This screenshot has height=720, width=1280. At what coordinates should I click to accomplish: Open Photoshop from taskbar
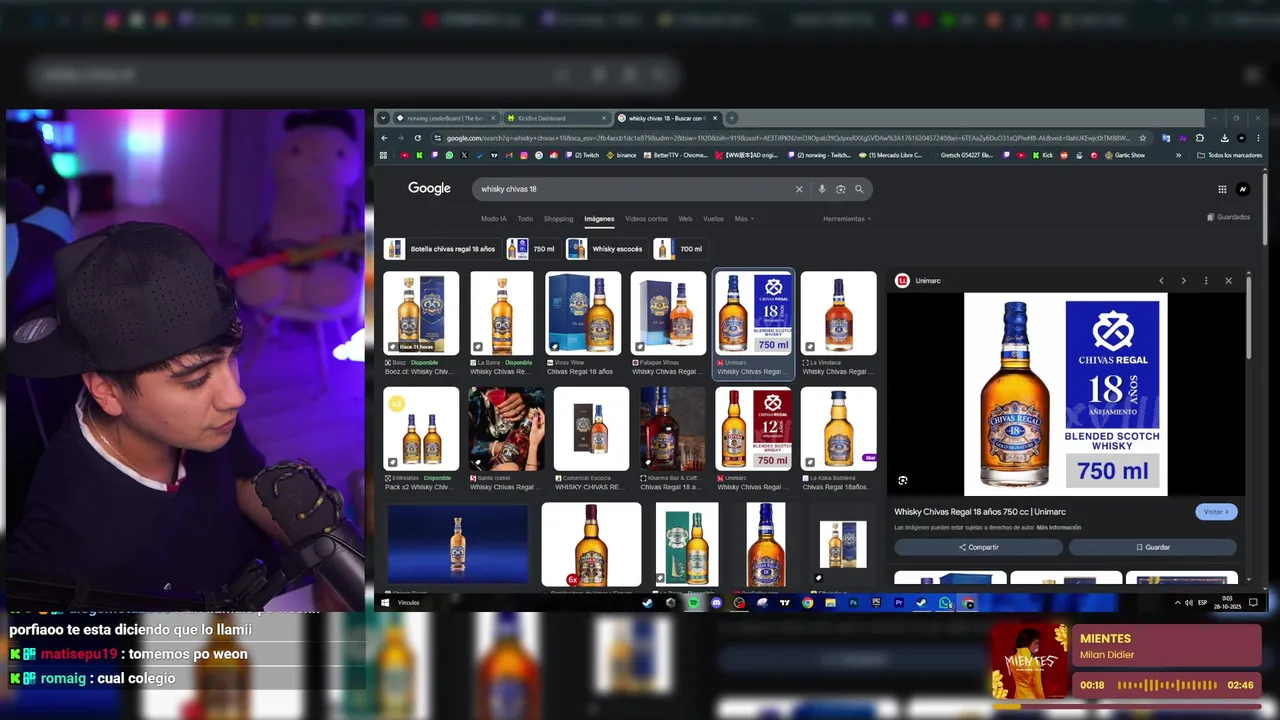coord(853,603)
